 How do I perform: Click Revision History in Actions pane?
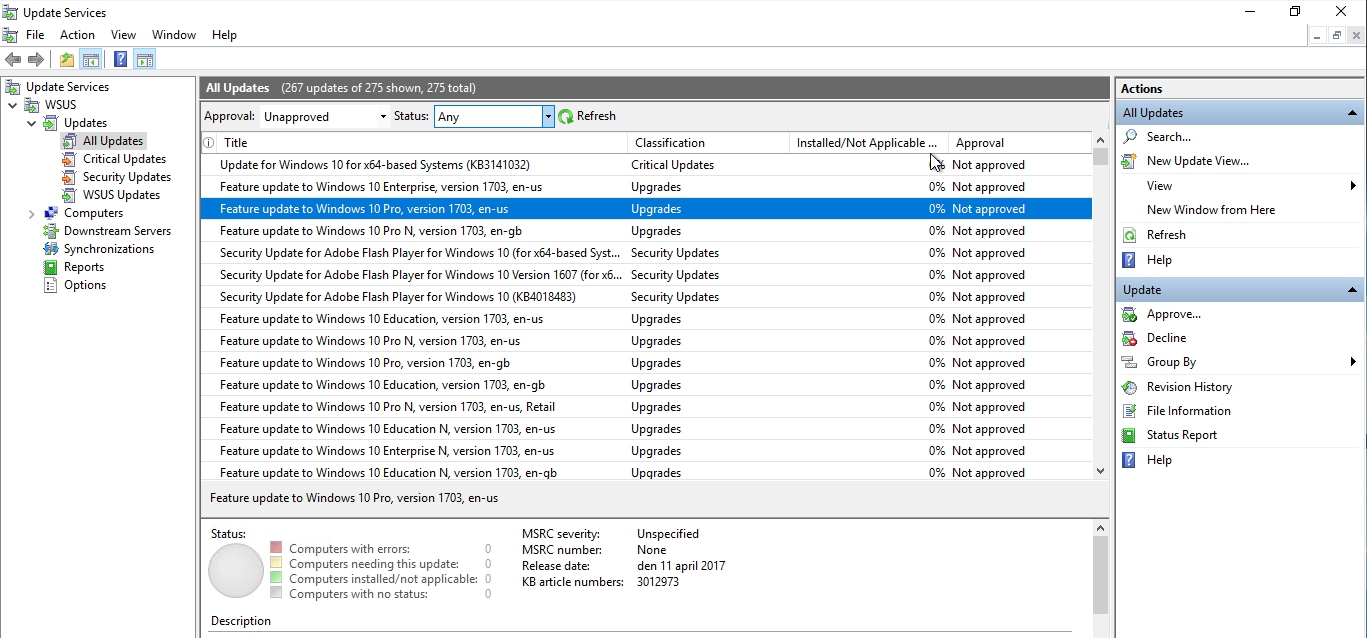(x=1189, y=387)
